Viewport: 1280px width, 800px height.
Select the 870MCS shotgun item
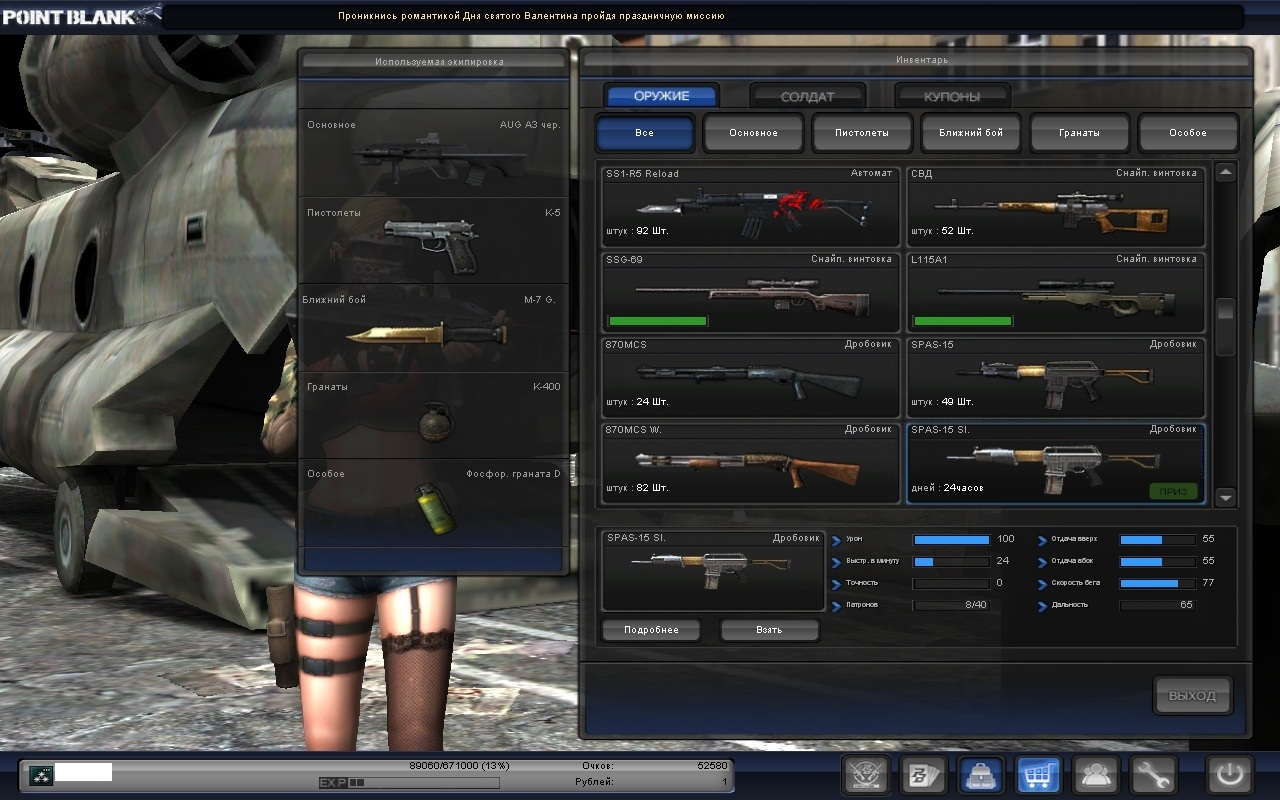(x=750, y=377)
